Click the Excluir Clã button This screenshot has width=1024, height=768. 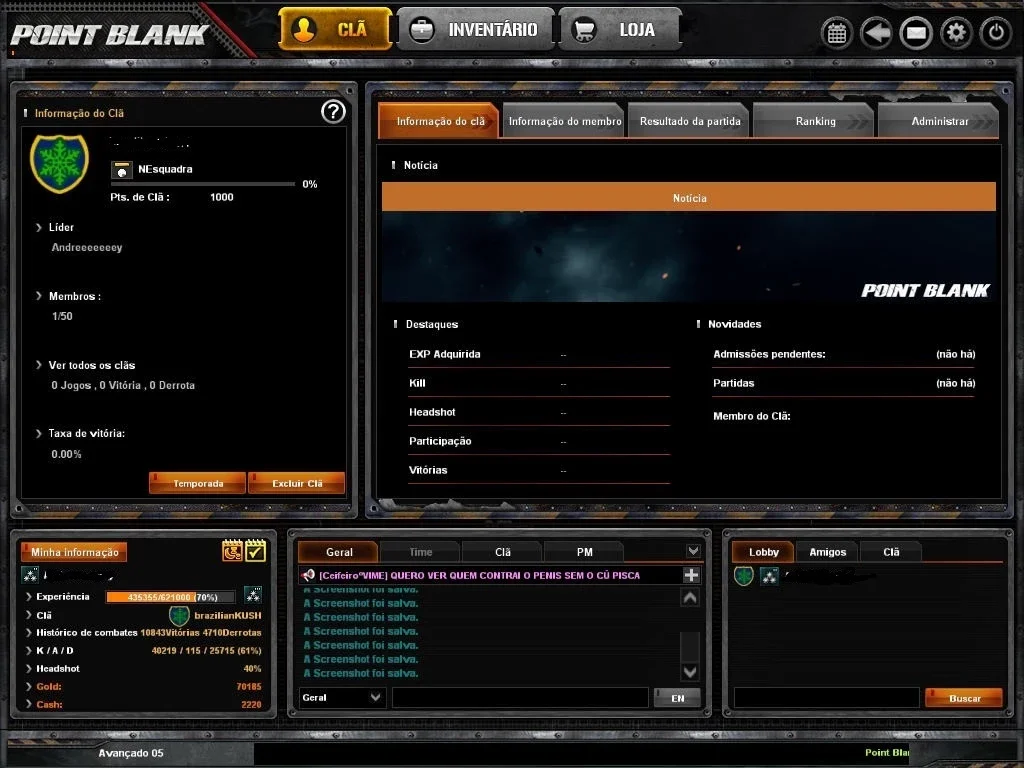tap(296, 483)
